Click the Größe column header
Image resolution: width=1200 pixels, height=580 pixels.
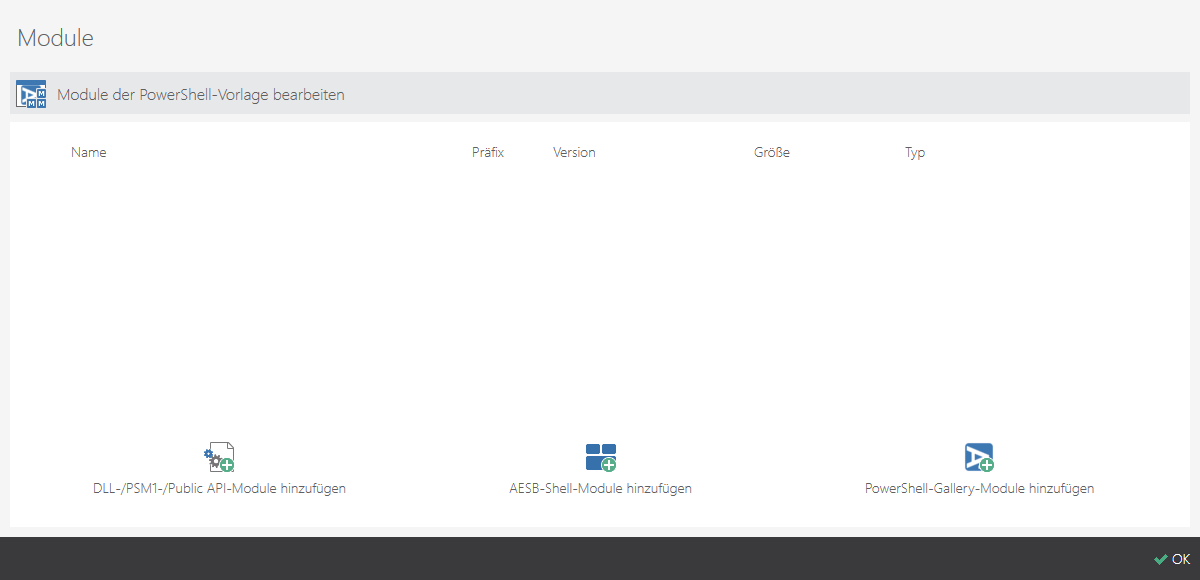click(772, 152)
